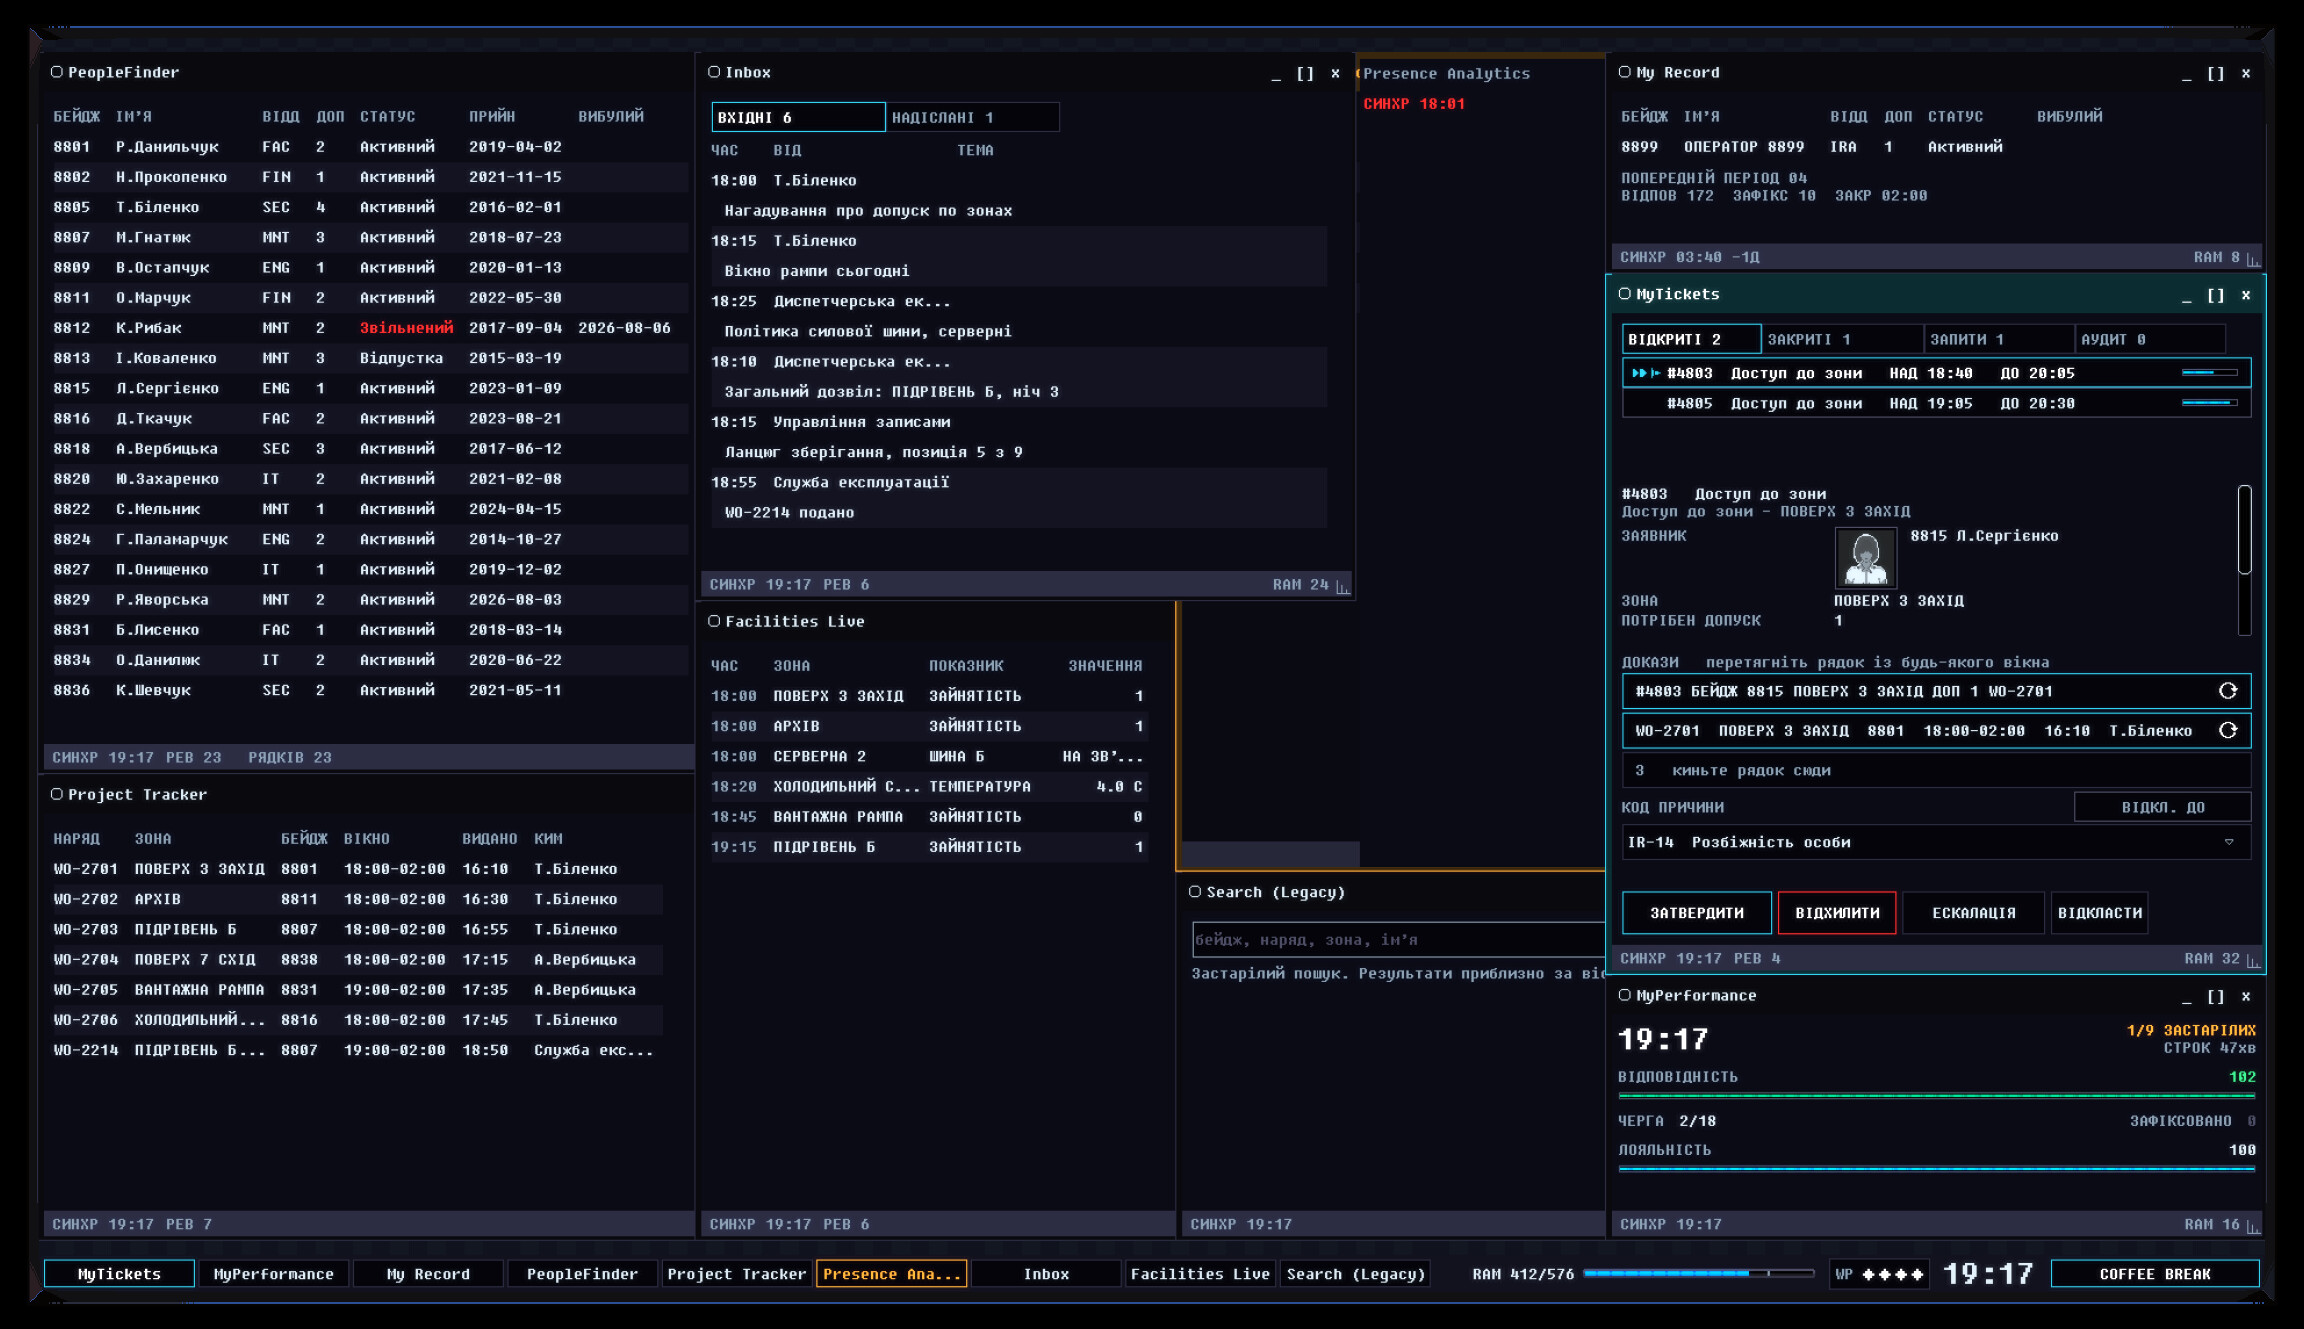Click the circle icon in the PeopleFinder title bar
2304x1329 pixels.
(x=57, y=72)
